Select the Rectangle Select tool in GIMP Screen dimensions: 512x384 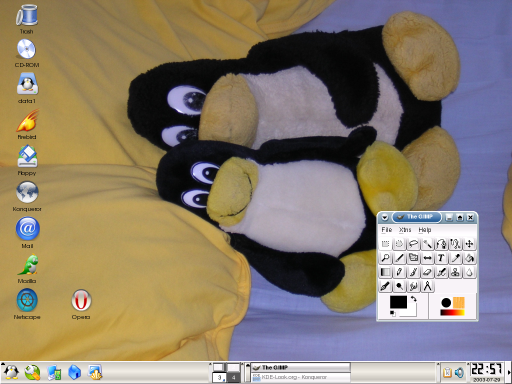pos(385,244)
